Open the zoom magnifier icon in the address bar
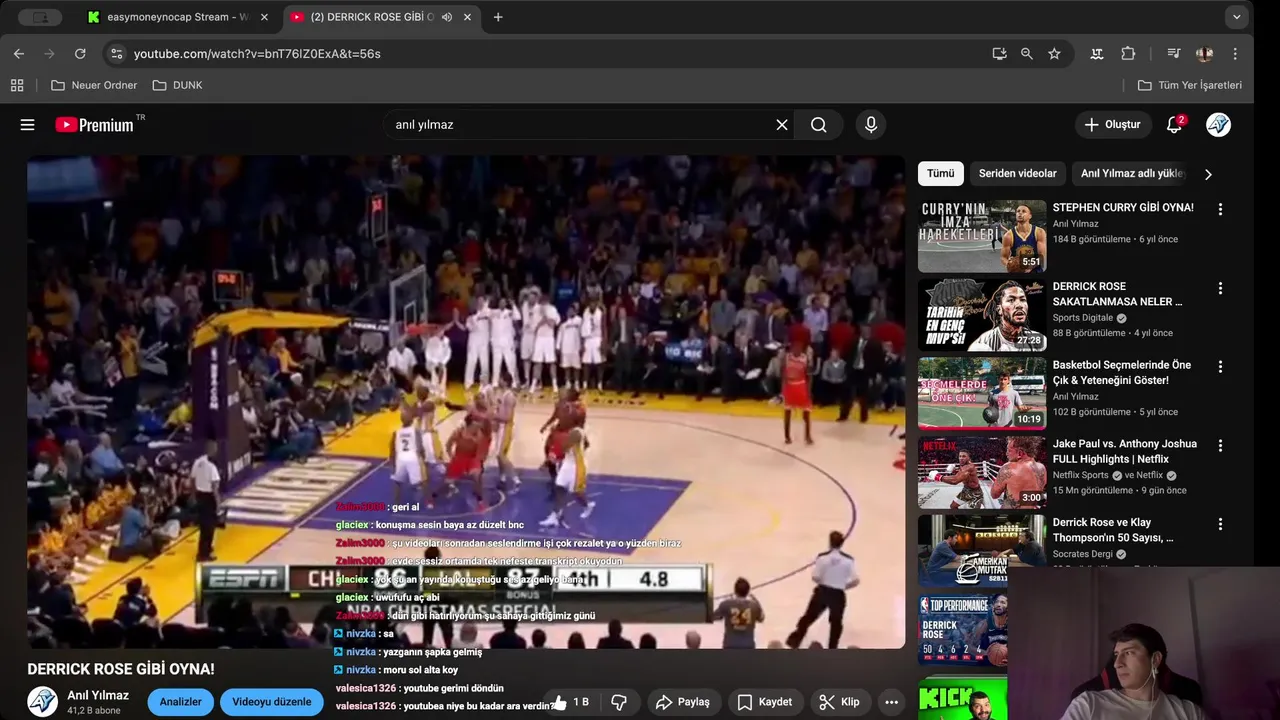Viewport: 1280px width, 720px height. (x=1027, y=54)
